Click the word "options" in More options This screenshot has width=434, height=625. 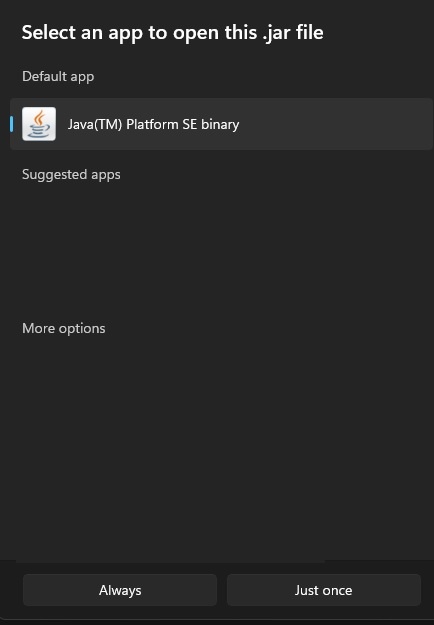[82, 329]
